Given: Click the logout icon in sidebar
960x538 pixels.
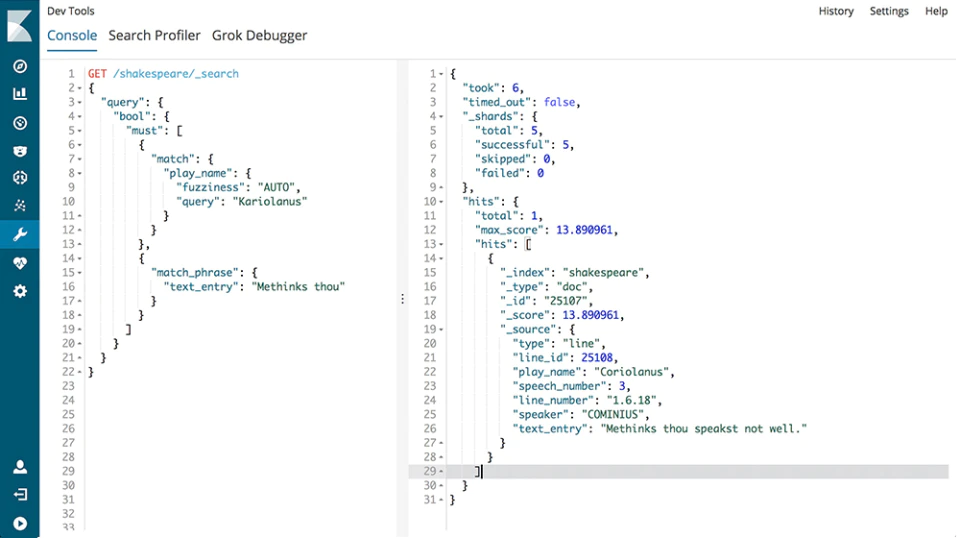Looking at the screenshot, I should pos(20,495).
